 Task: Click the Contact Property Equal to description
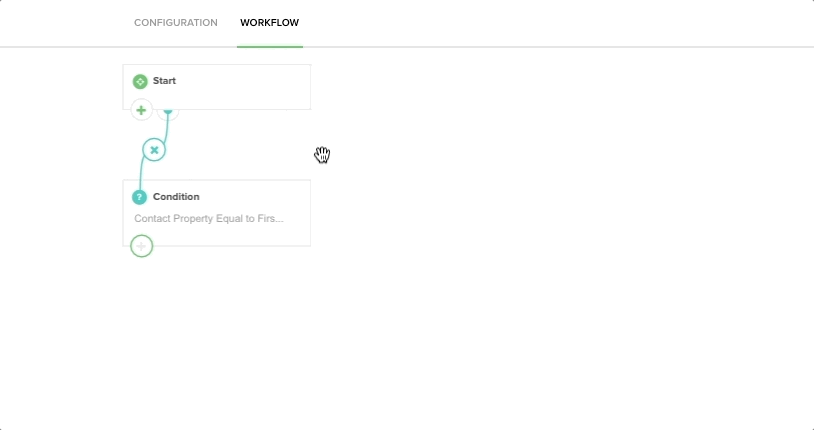pos(209,219)
